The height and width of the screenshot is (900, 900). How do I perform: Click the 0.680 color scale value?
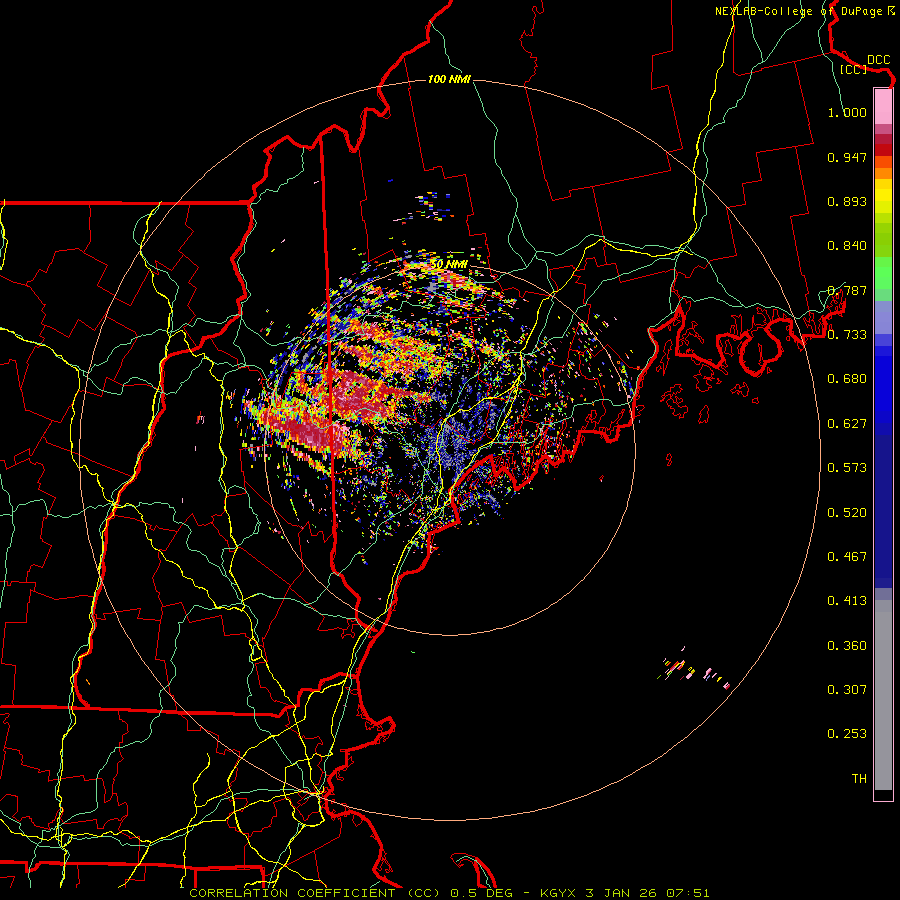tap(847, 379)
